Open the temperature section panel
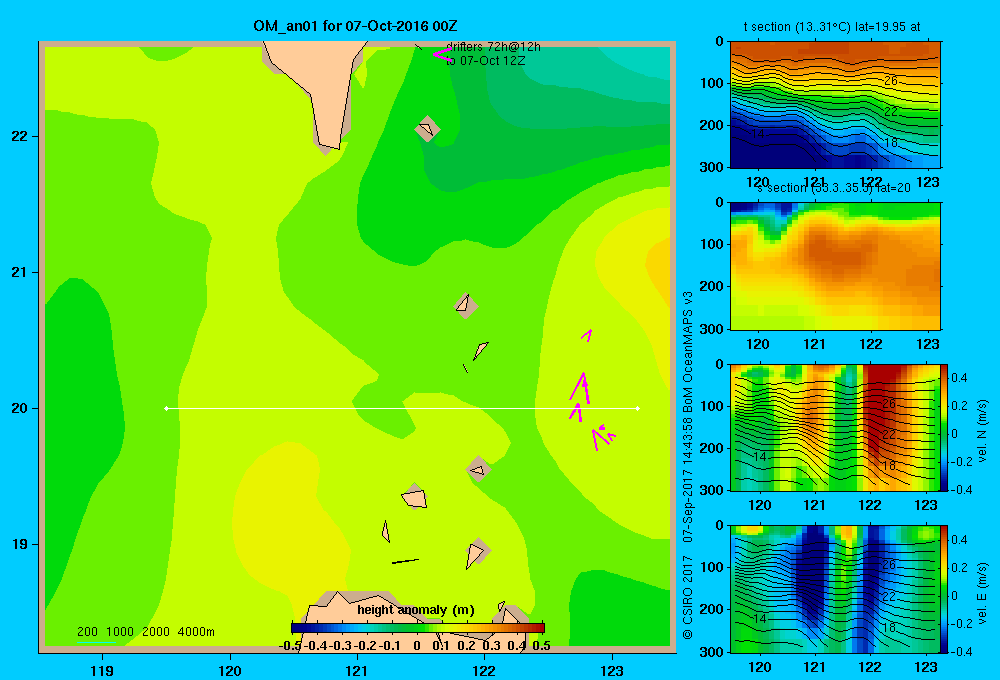The height and width of the screenshot is (680, 1000). [x=835, y=105]
